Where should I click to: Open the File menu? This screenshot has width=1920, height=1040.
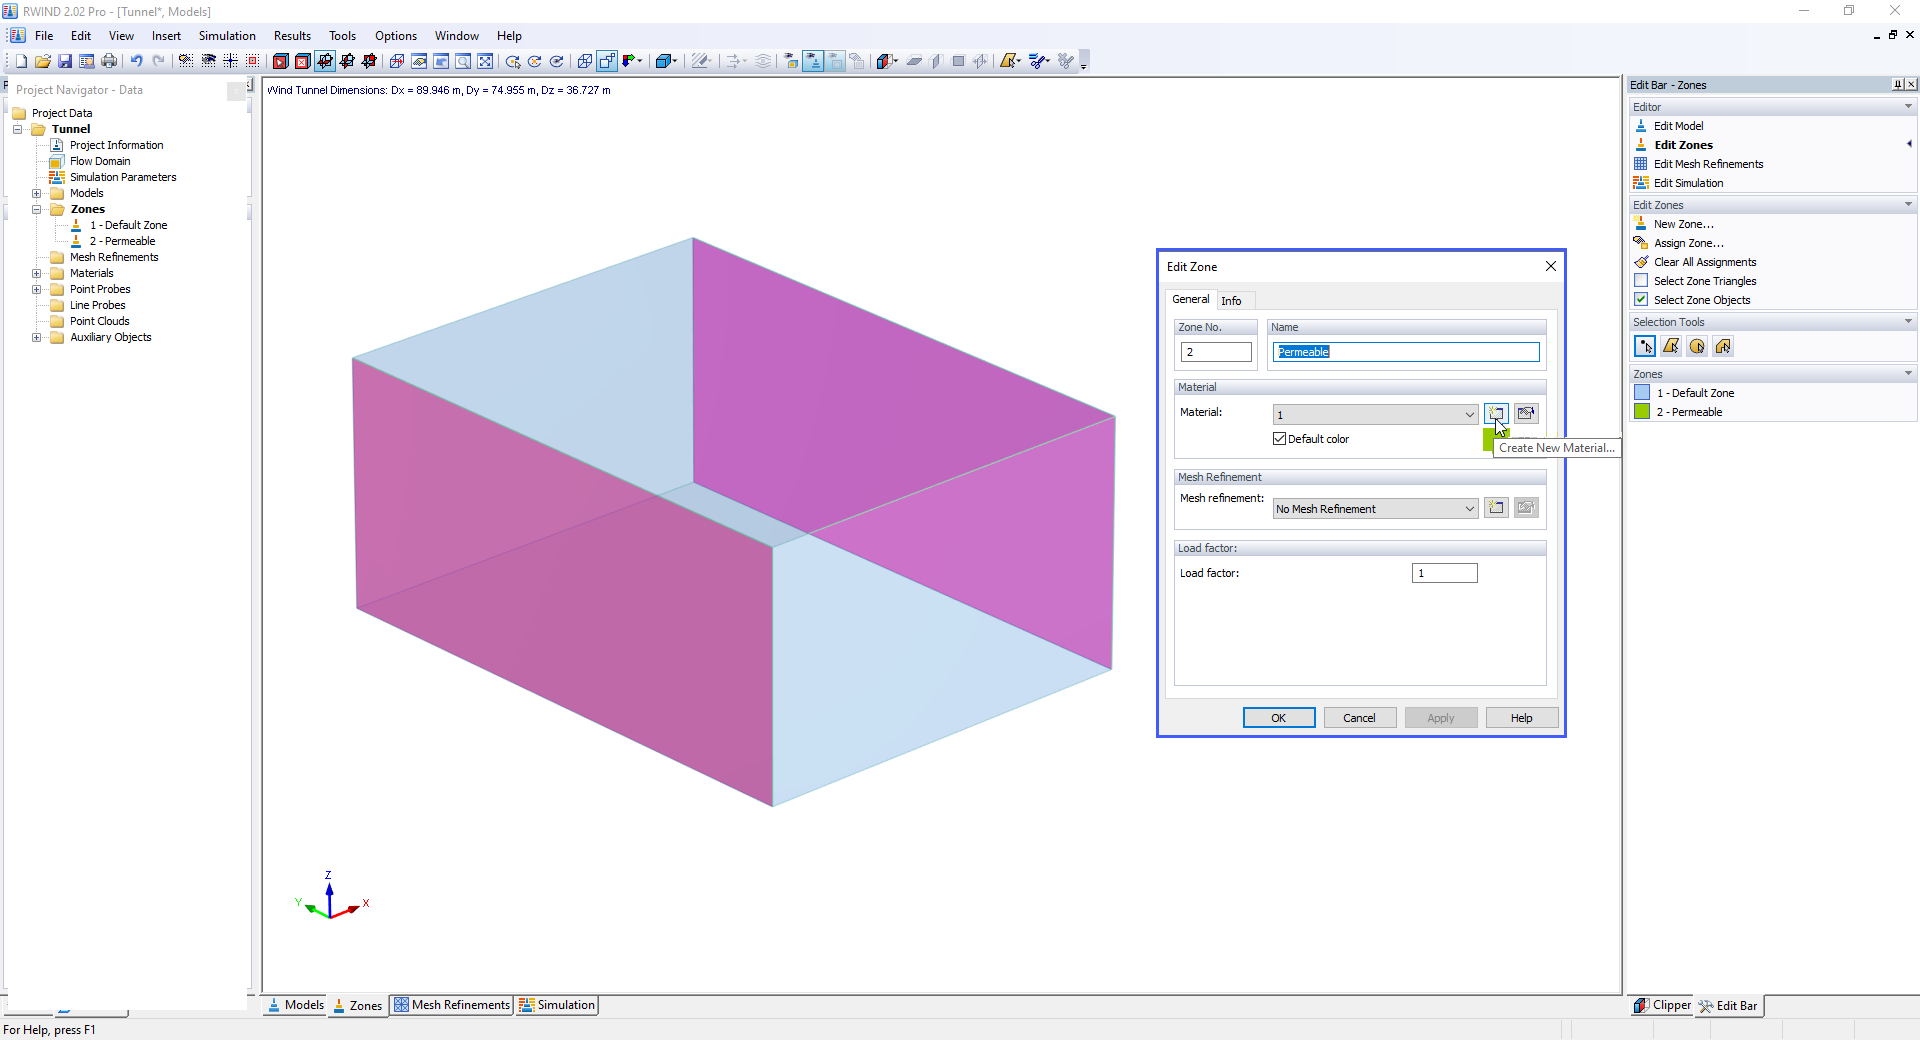pos(44,36)
